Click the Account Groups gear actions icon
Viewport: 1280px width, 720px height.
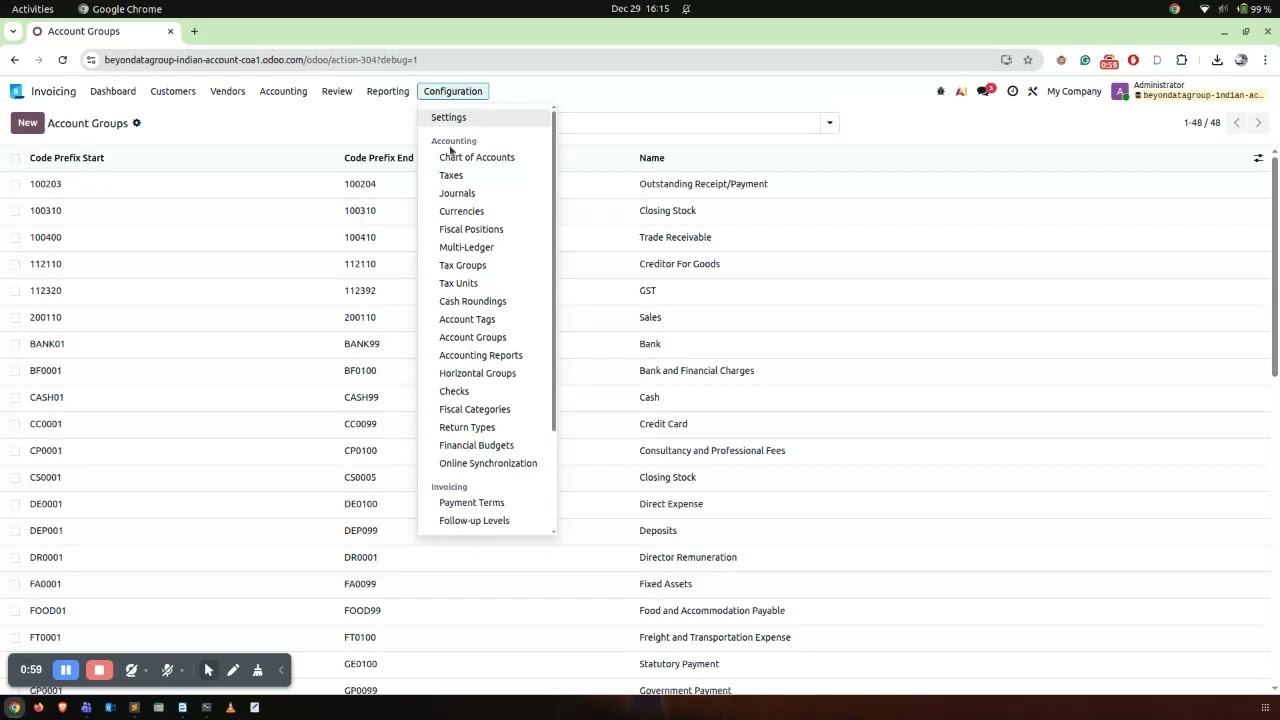click(x=137, y=123)
